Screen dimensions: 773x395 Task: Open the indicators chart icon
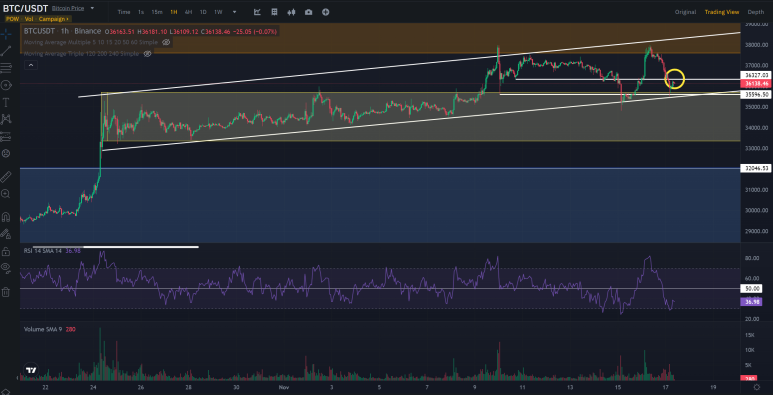pos(257,12)
